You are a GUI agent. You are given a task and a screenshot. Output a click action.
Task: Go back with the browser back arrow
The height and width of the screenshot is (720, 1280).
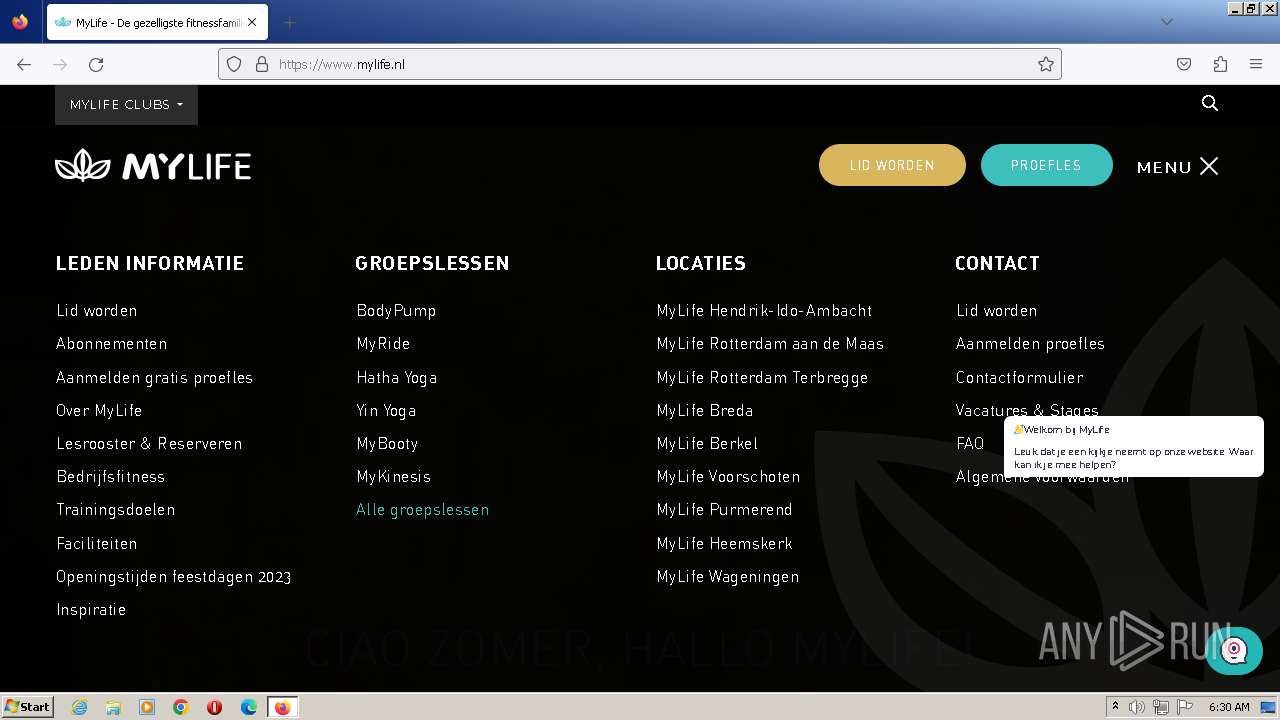point(24,64)
